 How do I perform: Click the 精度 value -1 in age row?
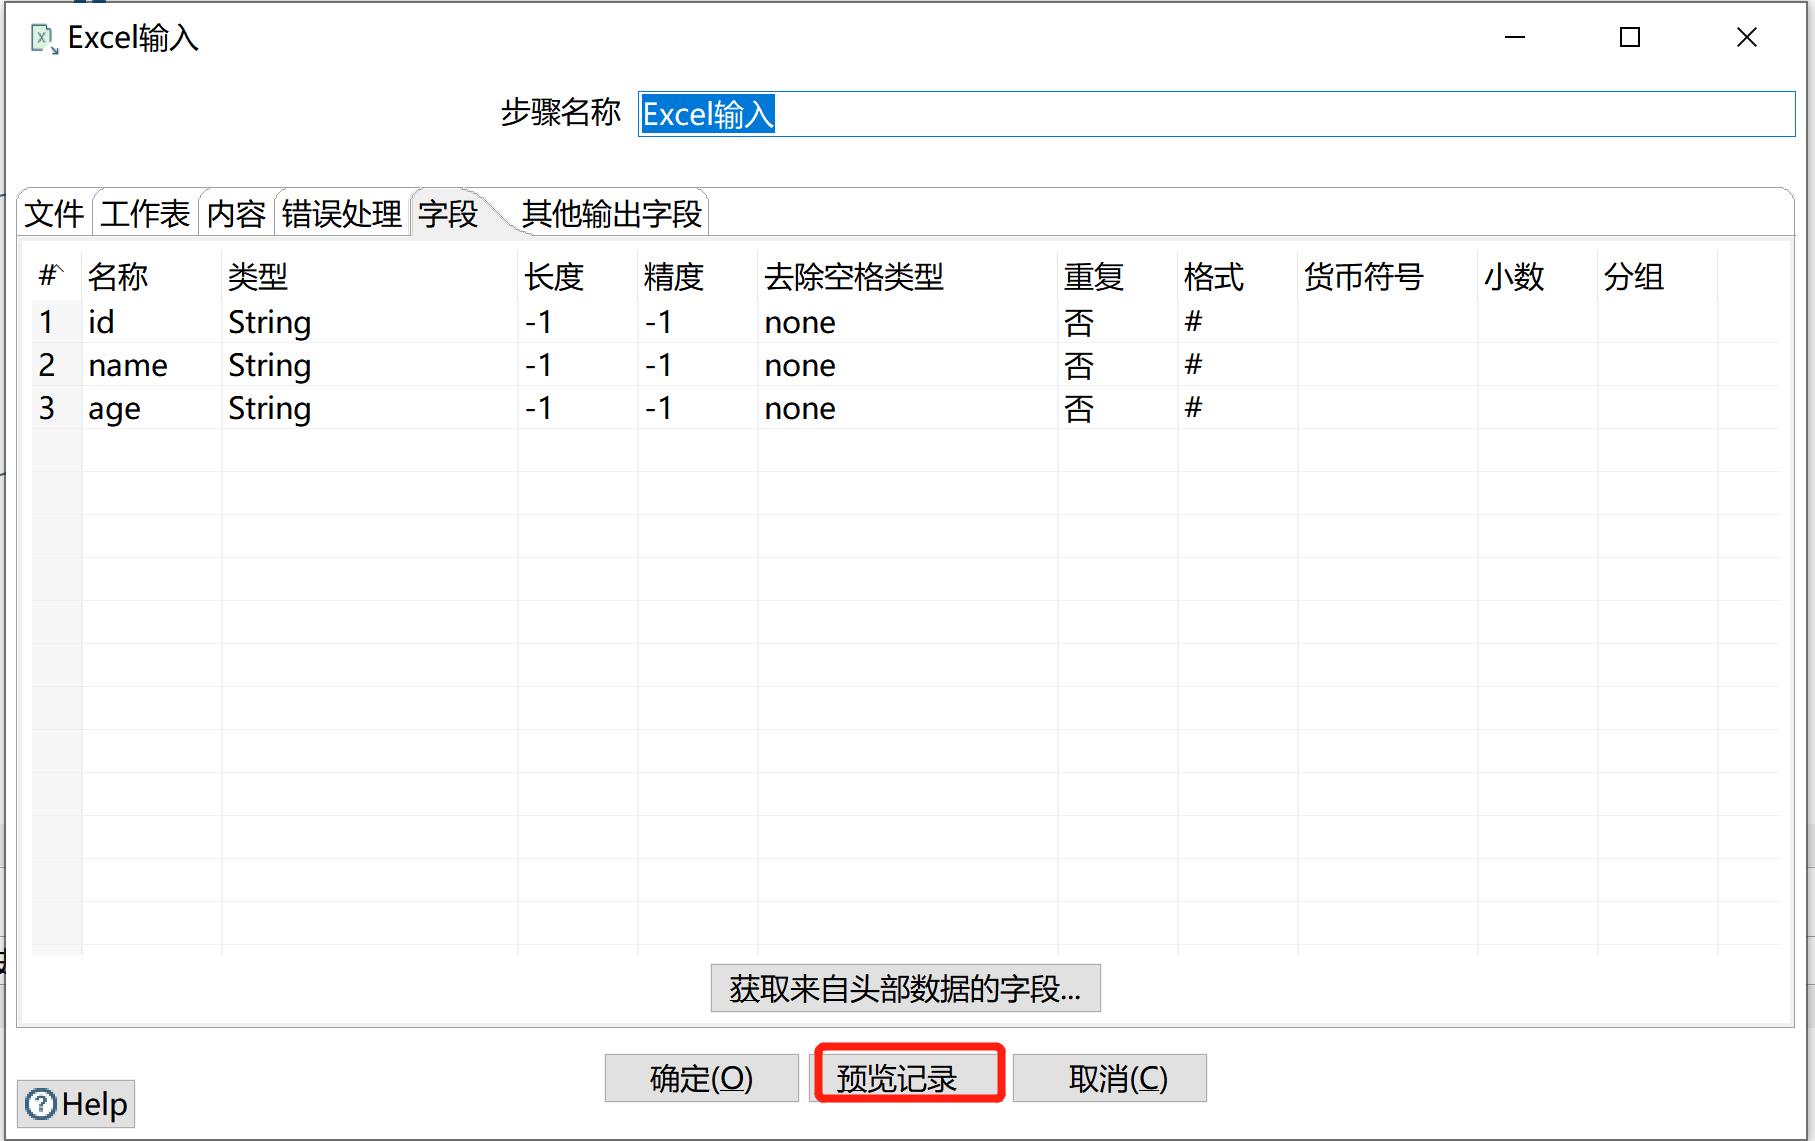click(x=697, y=408)
